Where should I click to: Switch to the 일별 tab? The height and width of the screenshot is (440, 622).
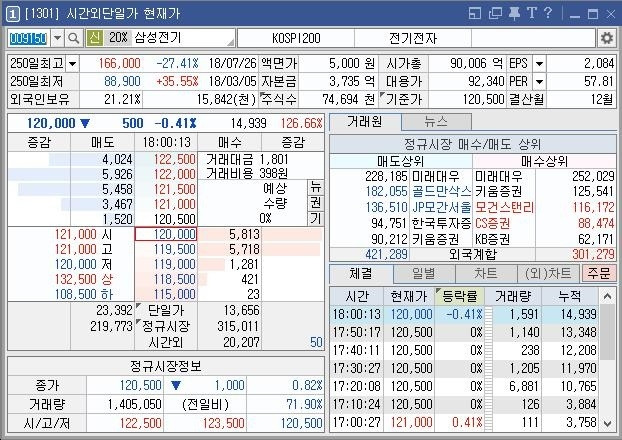(x=423, y=273)
